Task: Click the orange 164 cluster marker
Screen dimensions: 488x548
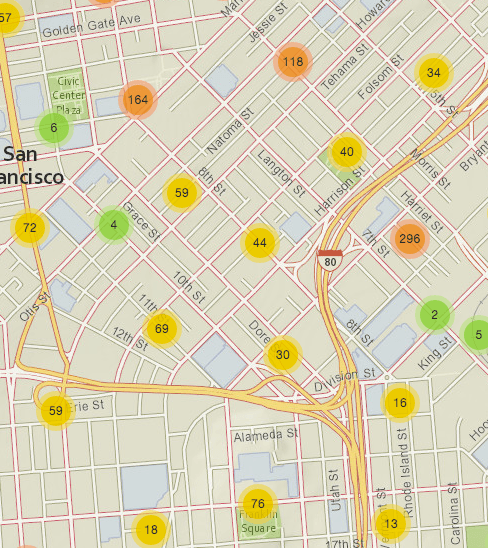Action: [138, 100]
